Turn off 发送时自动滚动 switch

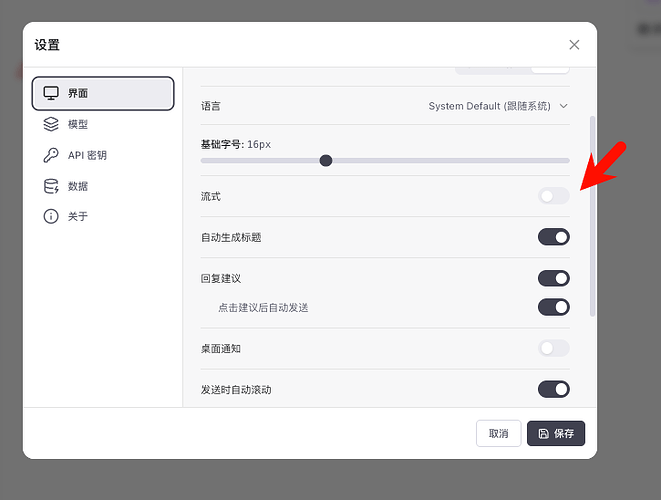click(554, 389)
